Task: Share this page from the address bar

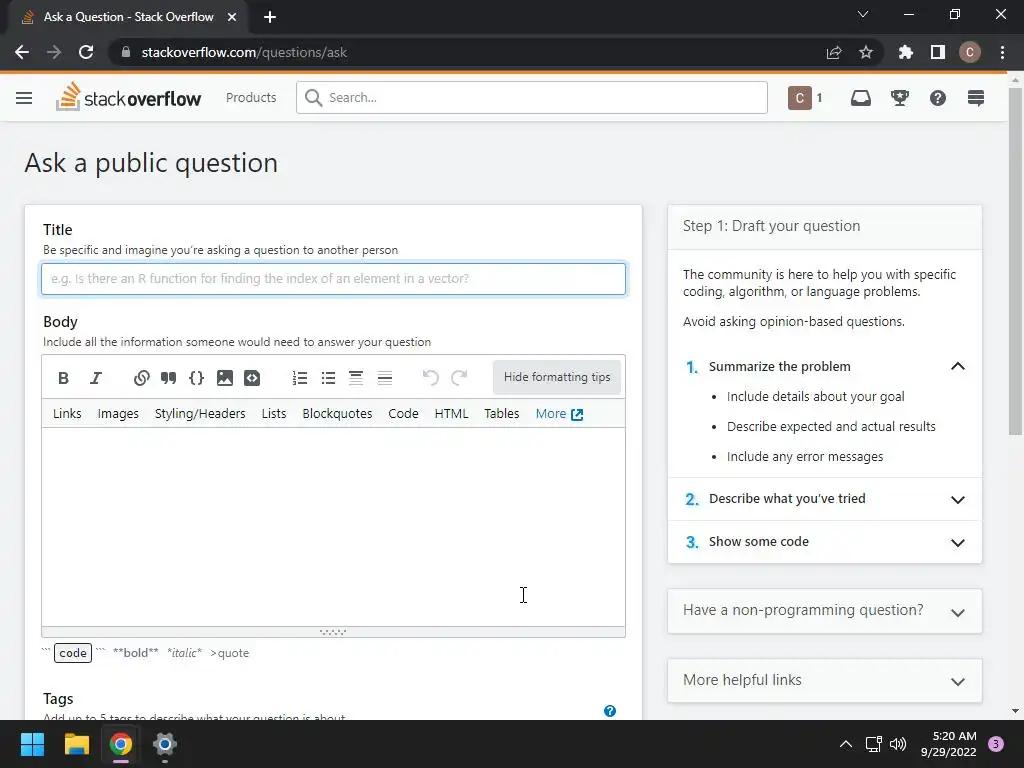Action: [x=834, y=52]
